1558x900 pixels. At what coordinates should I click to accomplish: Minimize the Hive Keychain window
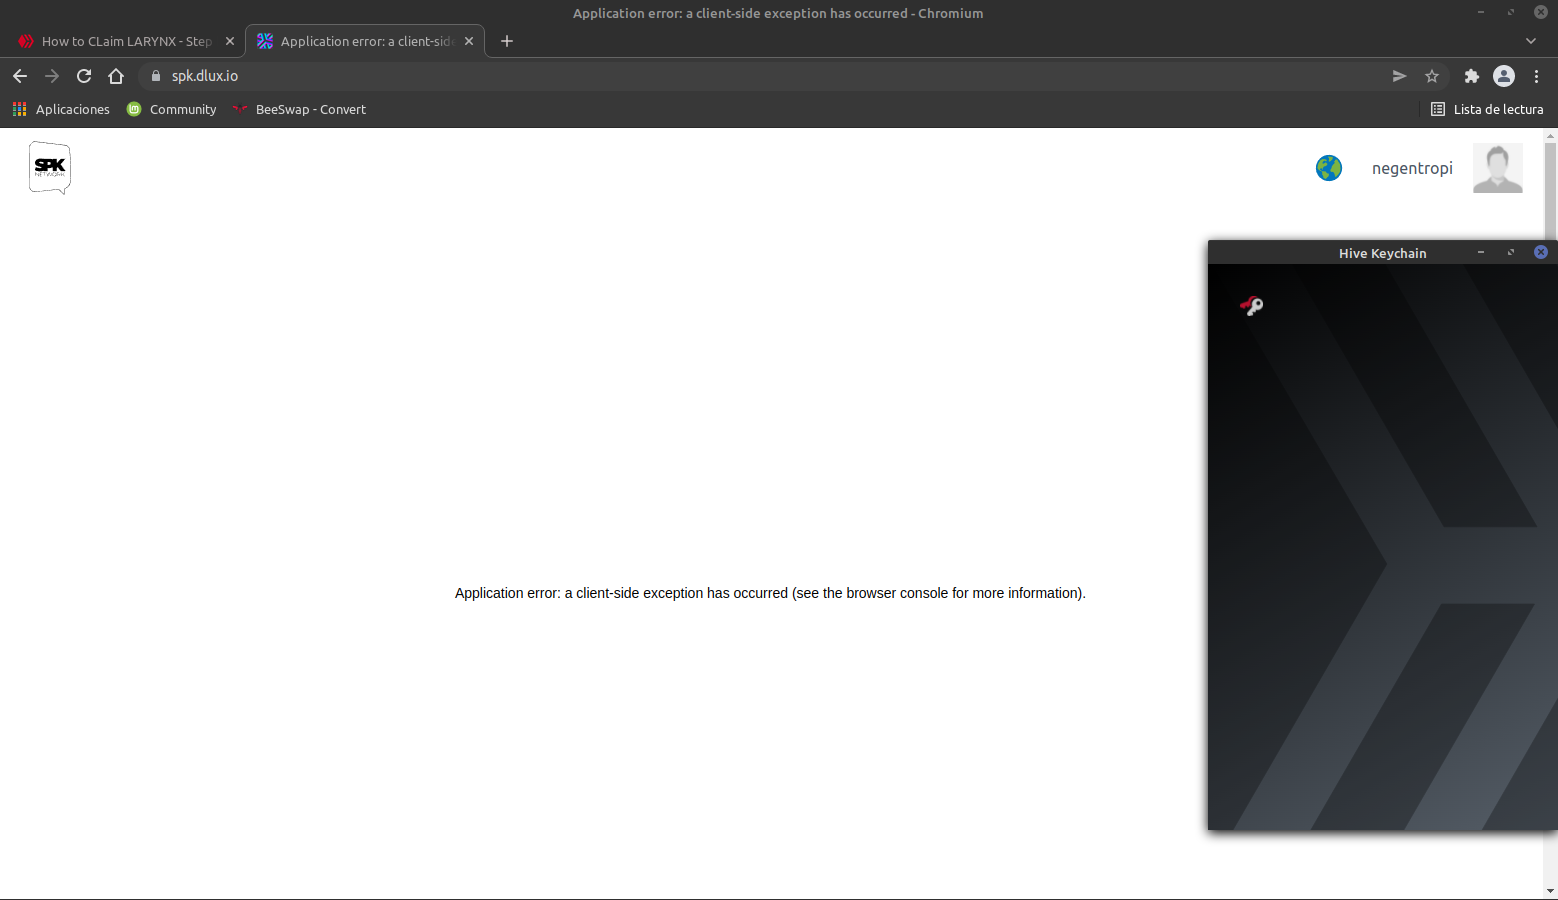1481,252
